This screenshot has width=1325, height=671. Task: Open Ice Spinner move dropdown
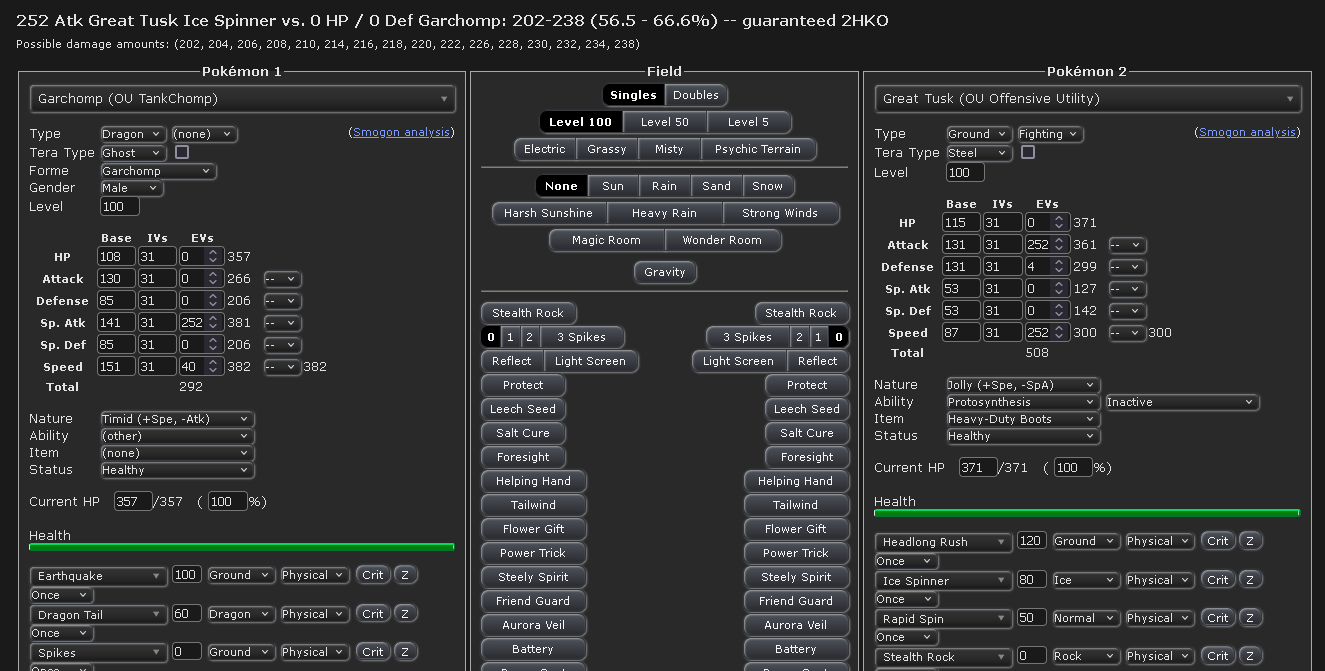tap(944, 581)
